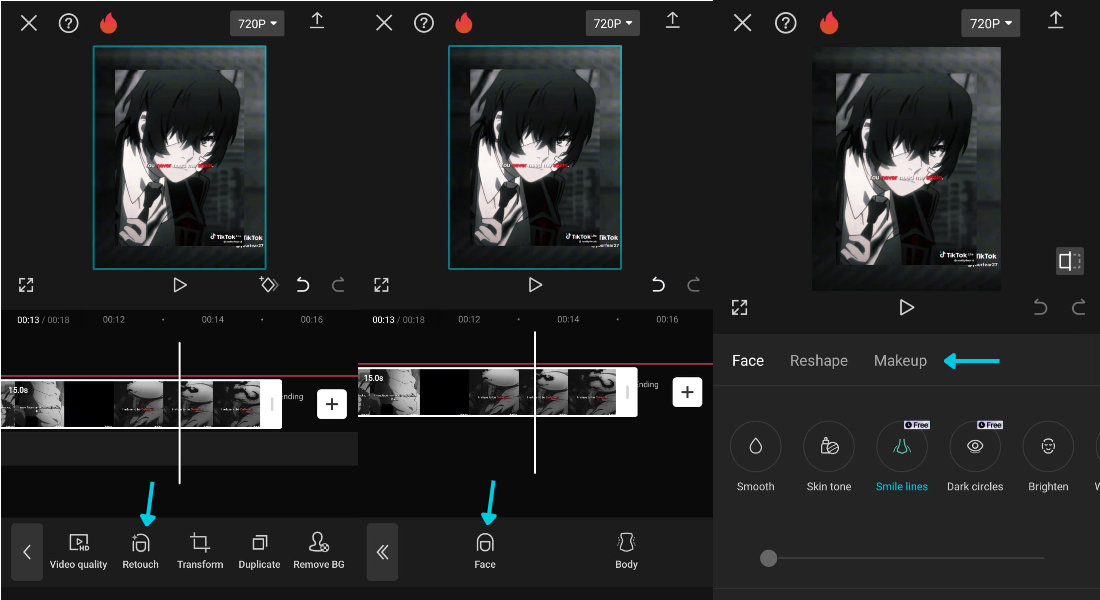Open the Transform tool

pos(200,552)
